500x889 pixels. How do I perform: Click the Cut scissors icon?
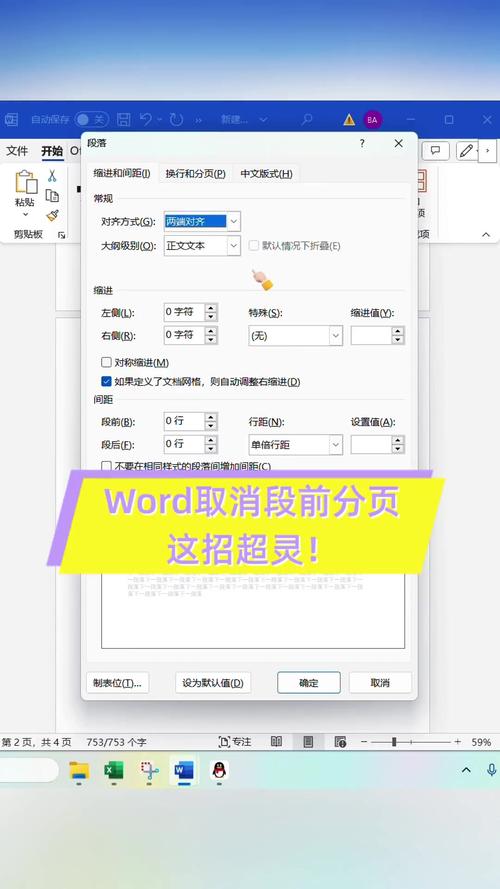pos(52,176)
